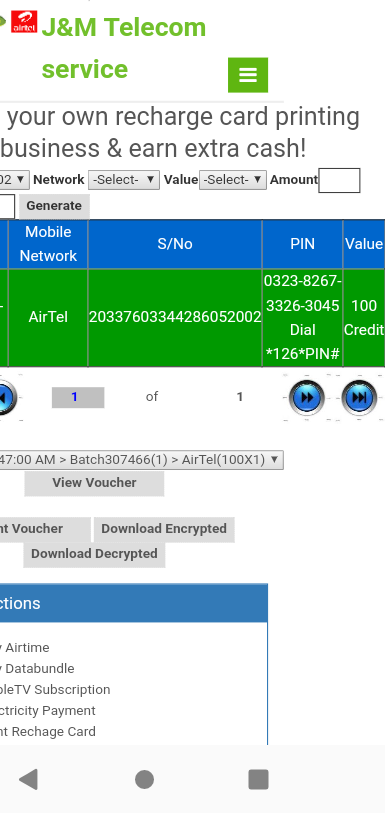Screen dimensions: 385x813
Task: Open the Airtime link
Action: [x=25, y=648]
